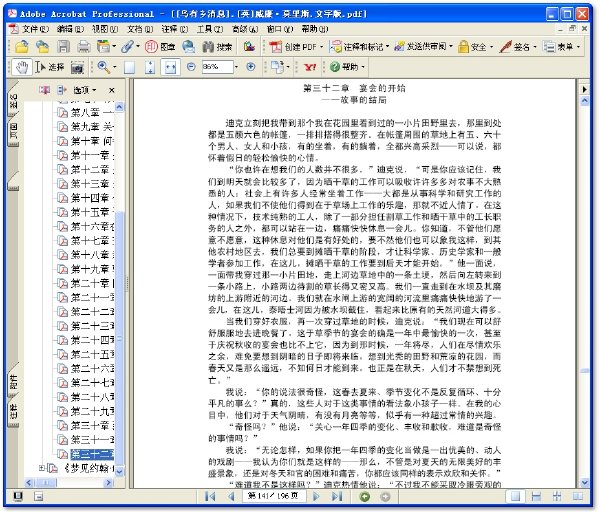600x514 pixels.
Task: Click the Snapshot camera tool
Action: click(77, 68)
